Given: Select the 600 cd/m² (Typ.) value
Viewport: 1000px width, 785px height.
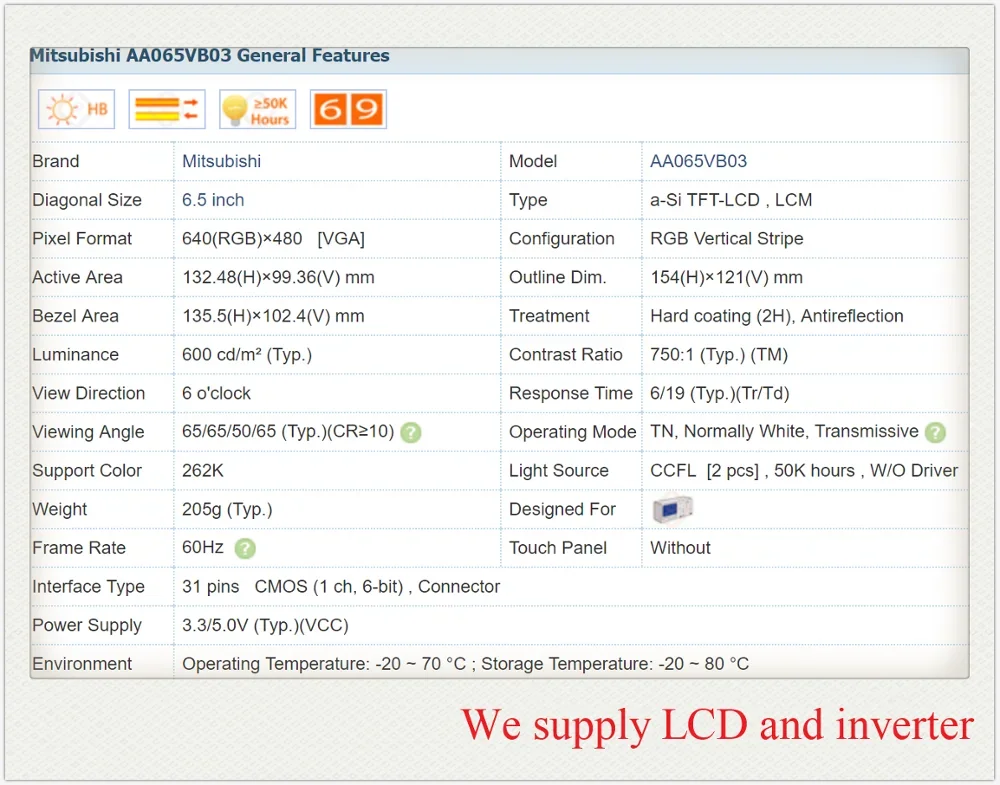Looking at the screenshot, I should point(247,355).
